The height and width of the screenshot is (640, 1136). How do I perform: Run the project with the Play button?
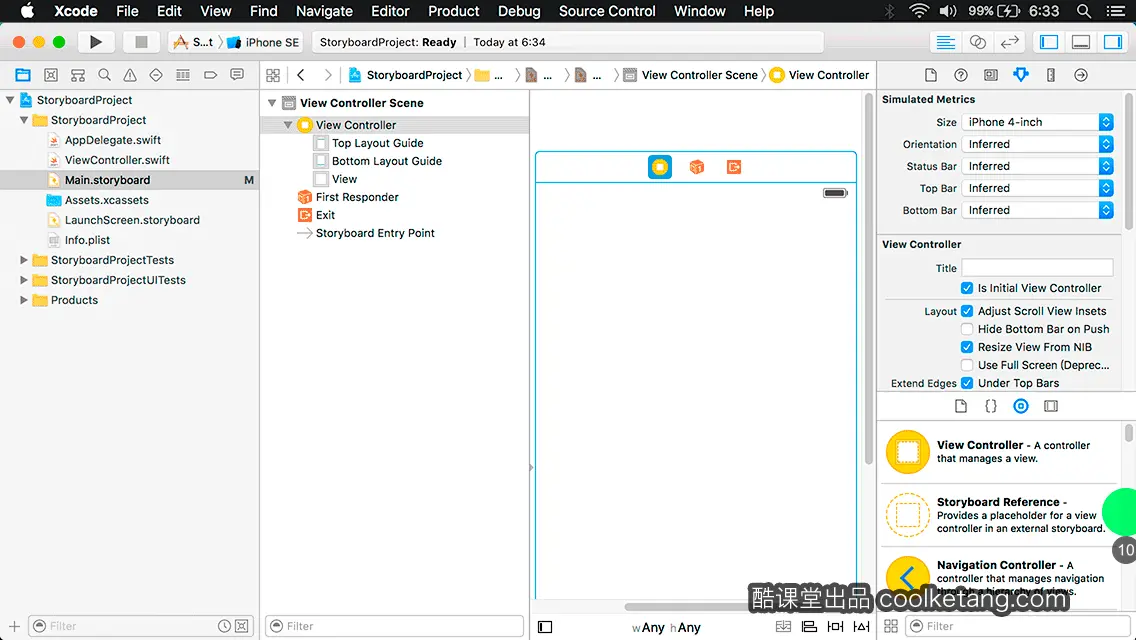[95, 42]
